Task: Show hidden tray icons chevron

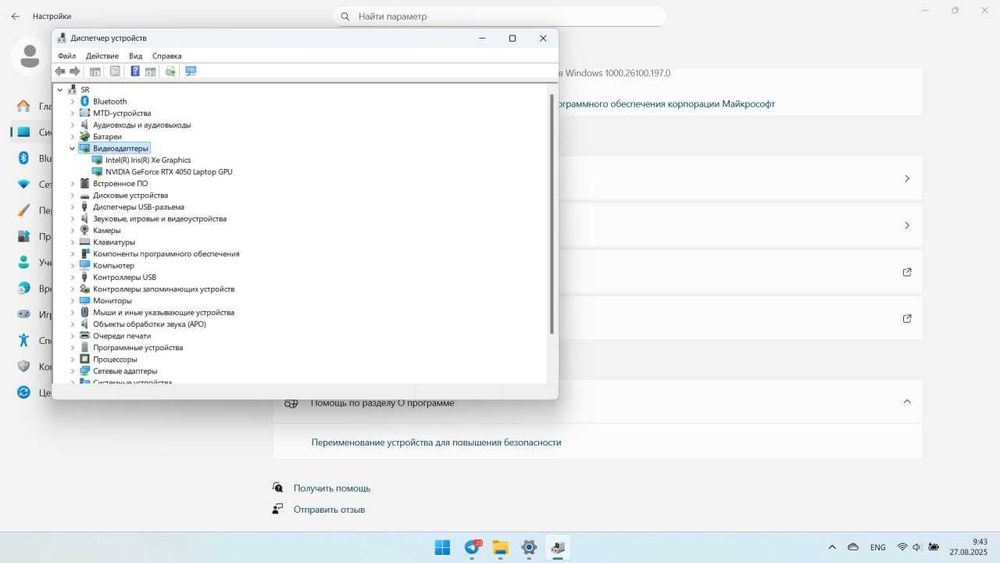Action: pyautogui.click(x=832, y=548)
